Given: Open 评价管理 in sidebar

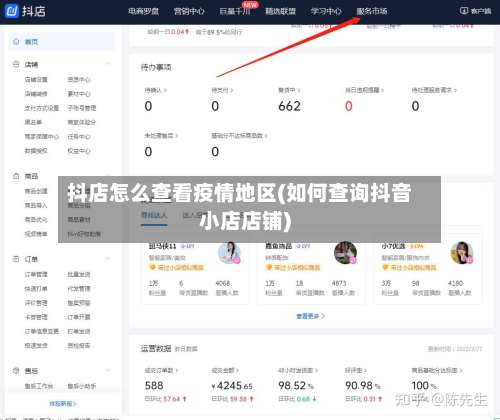Looking at the screenshot, I should pos(36,303).
